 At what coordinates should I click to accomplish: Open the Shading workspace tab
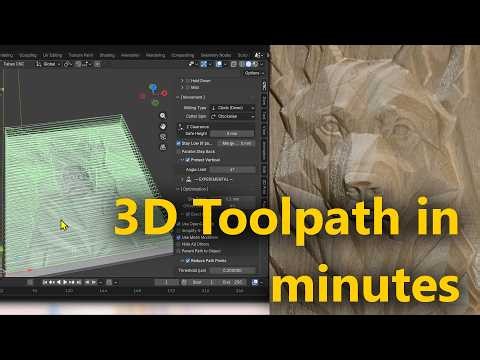tap(107, 55)
